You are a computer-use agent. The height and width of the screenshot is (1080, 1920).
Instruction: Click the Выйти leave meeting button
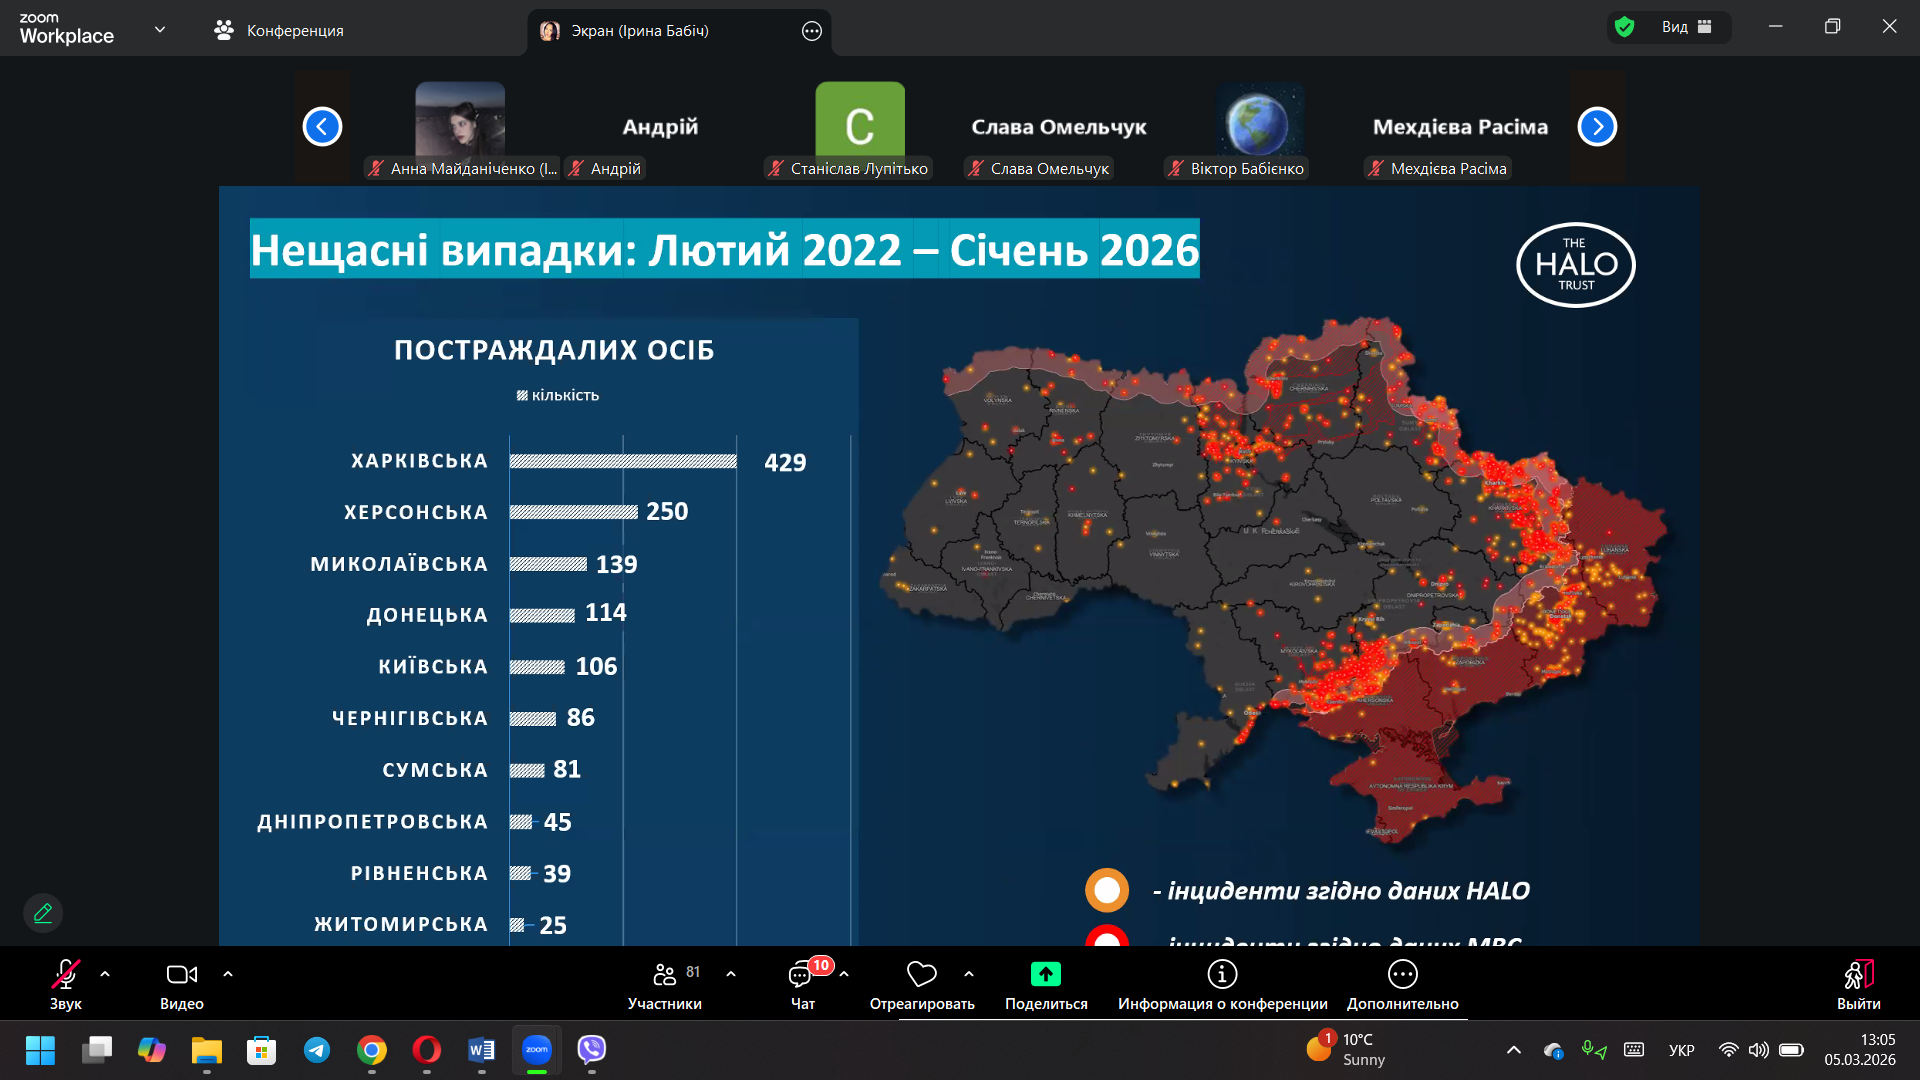1858,975
